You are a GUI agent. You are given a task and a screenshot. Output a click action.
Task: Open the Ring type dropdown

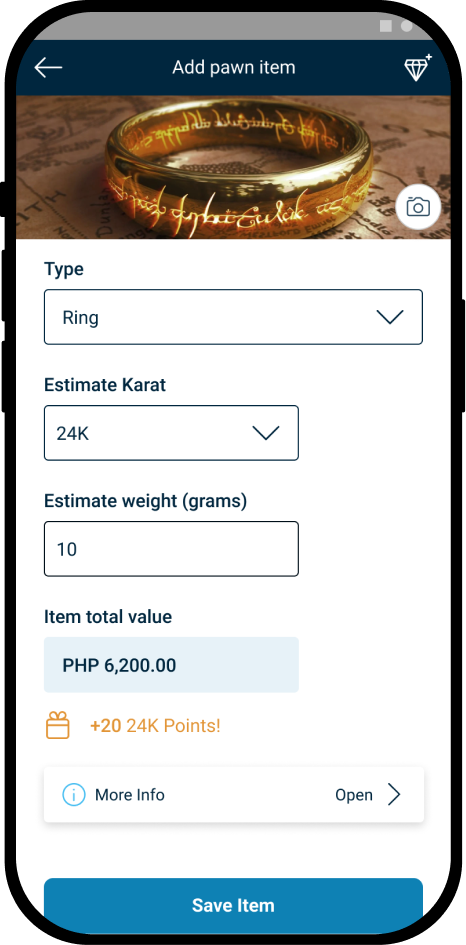233,317
